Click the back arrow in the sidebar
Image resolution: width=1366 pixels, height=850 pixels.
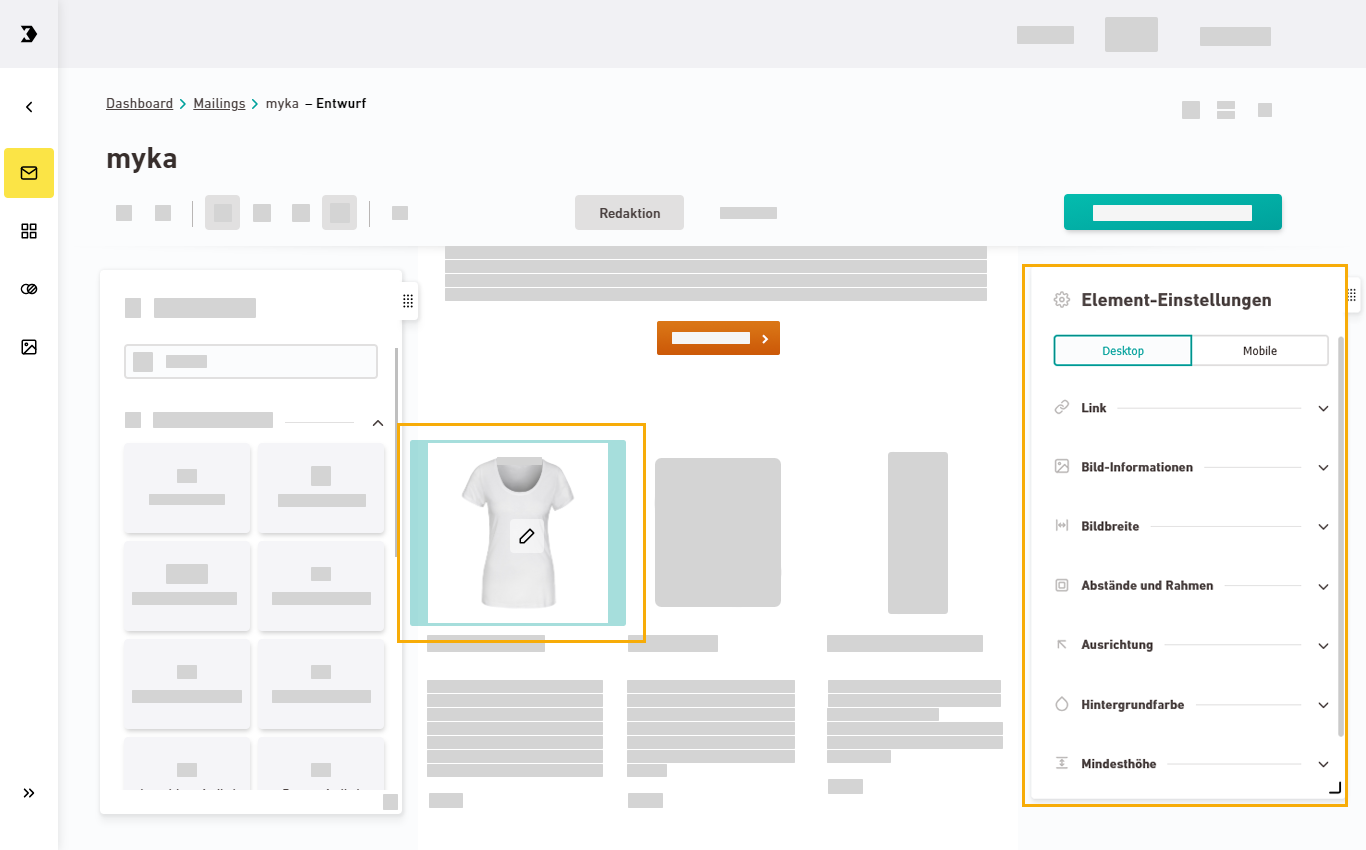point(29,107)
